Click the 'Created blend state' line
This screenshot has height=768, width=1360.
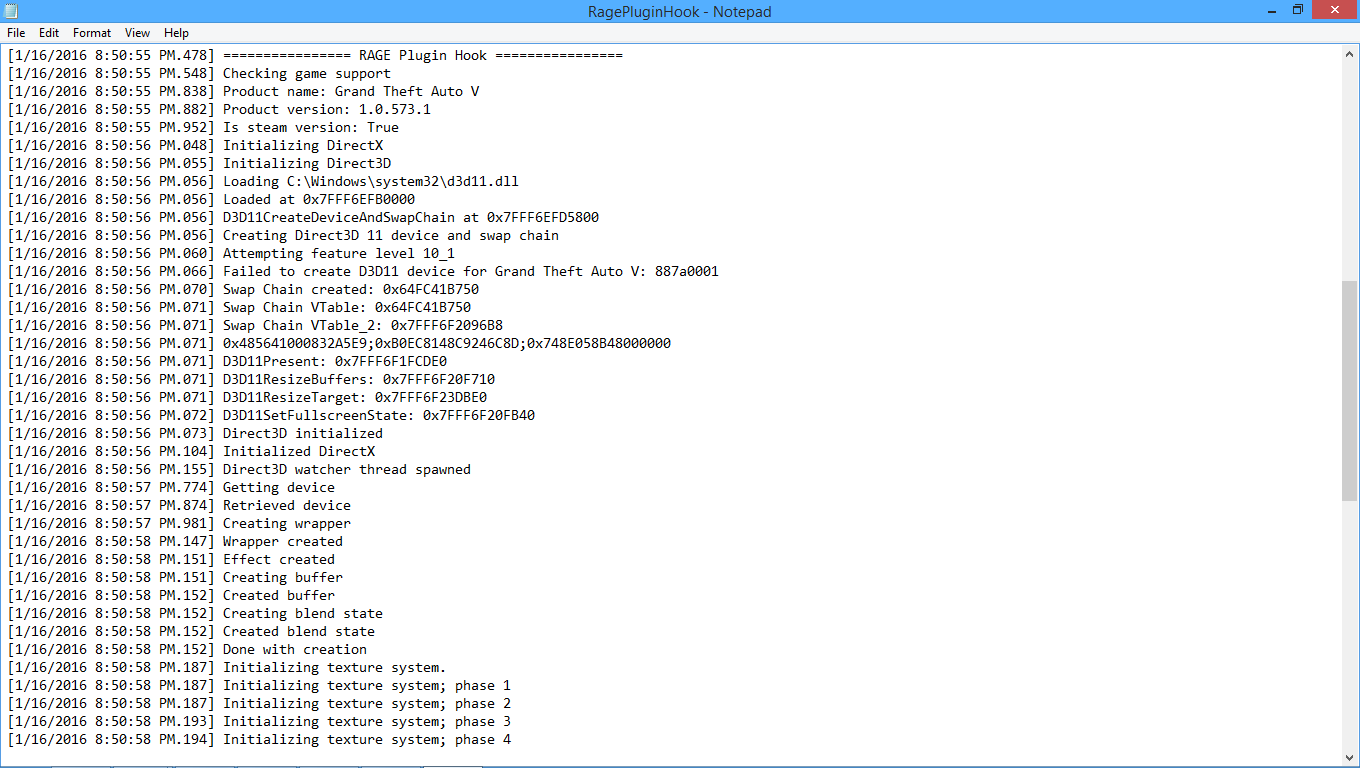(191, 631)
